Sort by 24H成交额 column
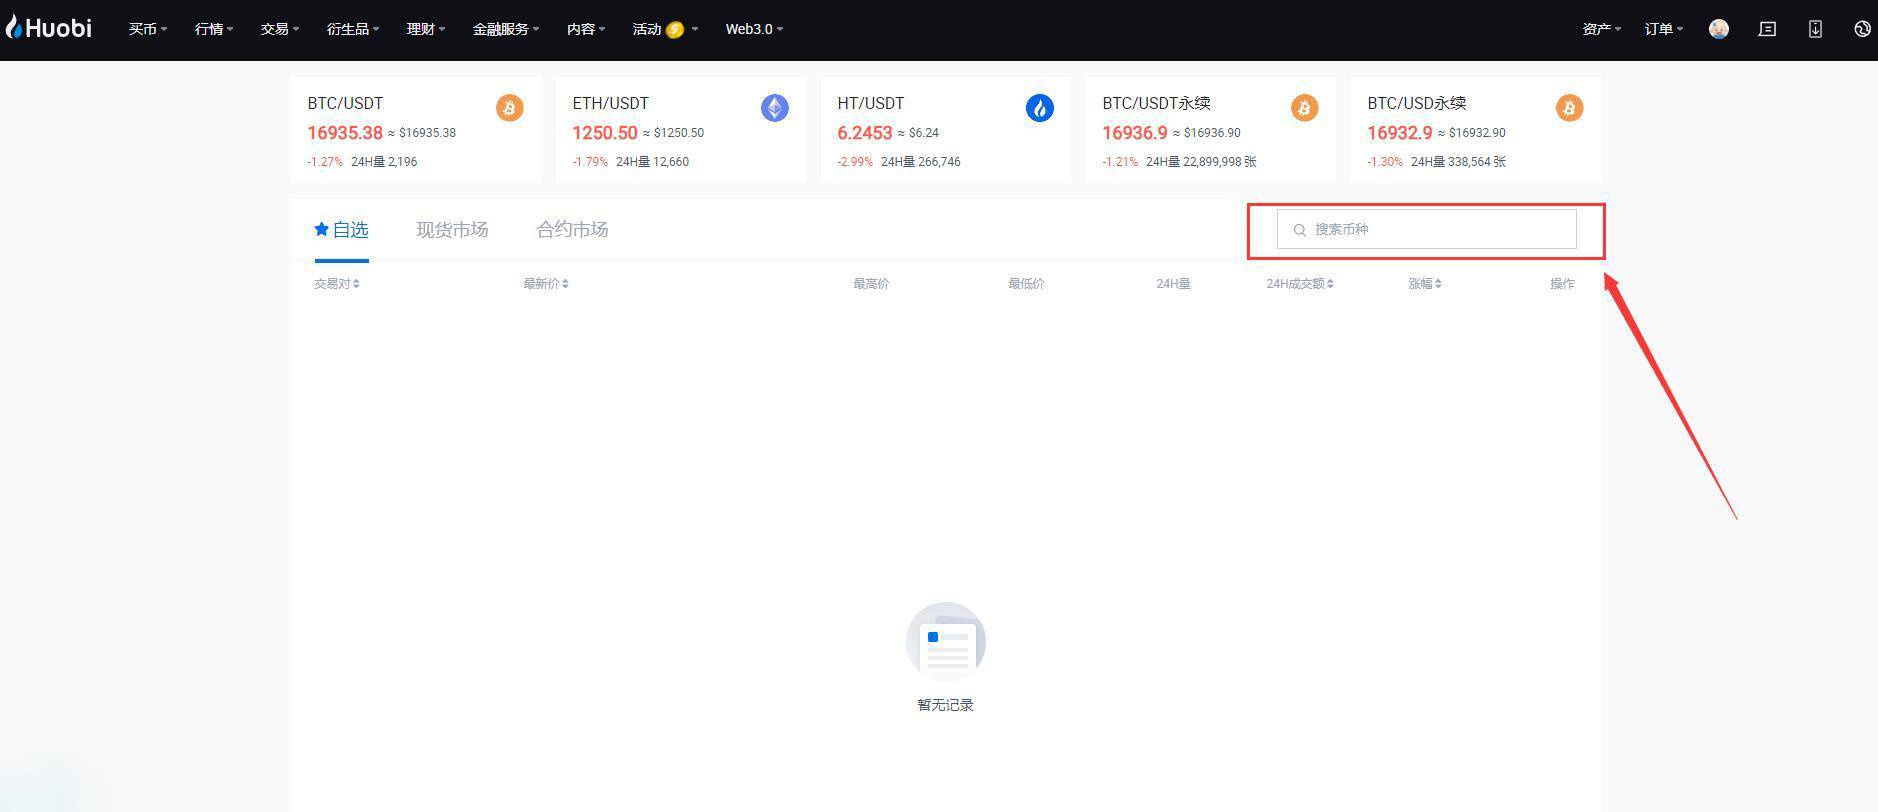Image resolution: width=1878 pixels, height=812 pixels. click(1299, 284)
